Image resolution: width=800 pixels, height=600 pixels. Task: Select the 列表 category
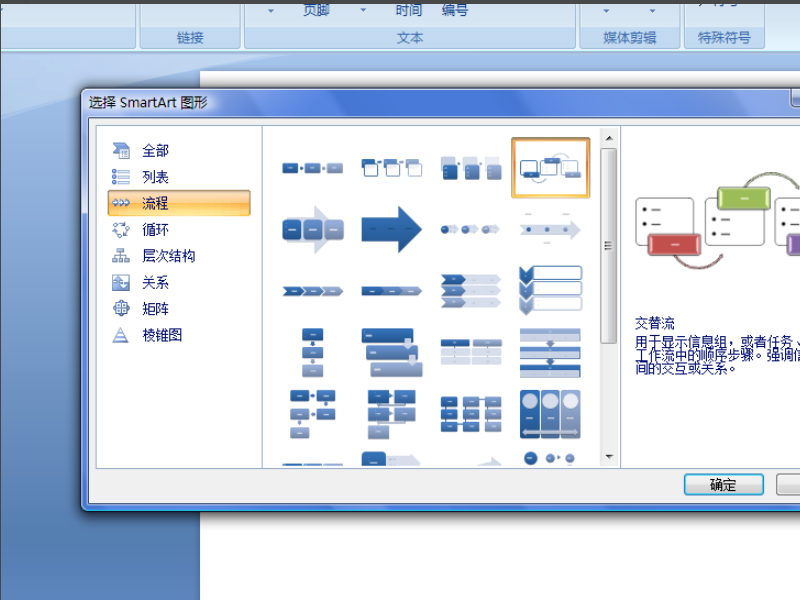click(179, 177)
